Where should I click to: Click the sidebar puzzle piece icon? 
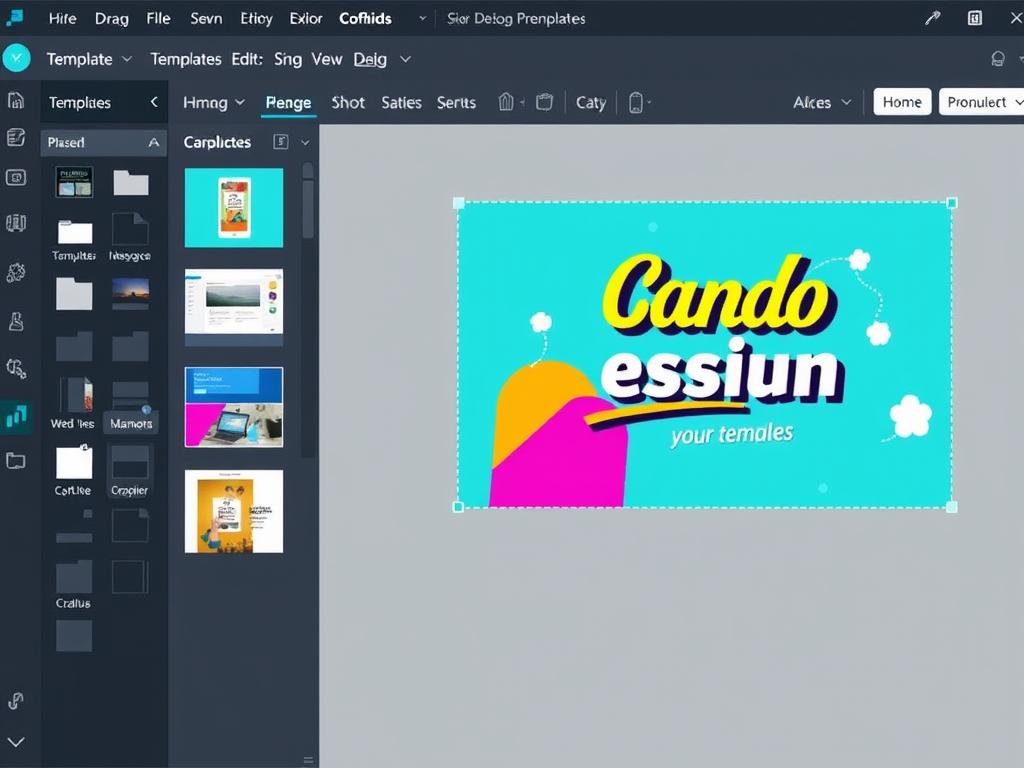[x=16, y=272]
